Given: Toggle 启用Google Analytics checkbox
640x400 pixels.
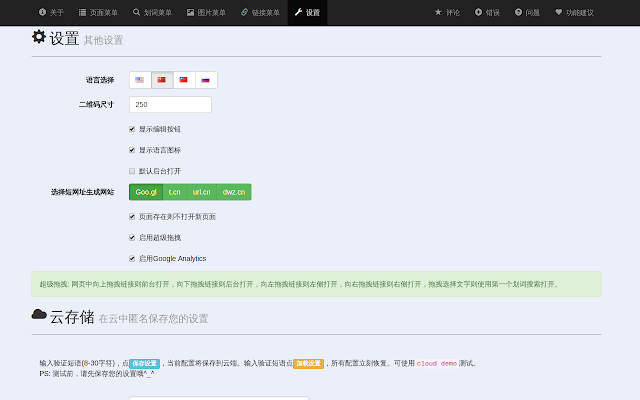Looking at the screenshot, I should point(132,258).
